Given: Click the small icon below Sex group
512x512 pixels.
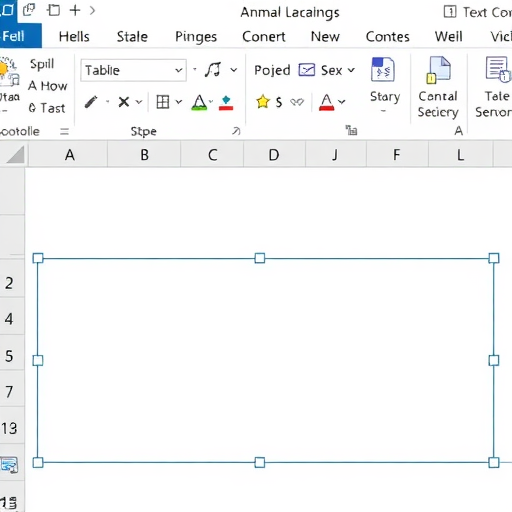Looking at the screenshot, I should pos(351,130).
